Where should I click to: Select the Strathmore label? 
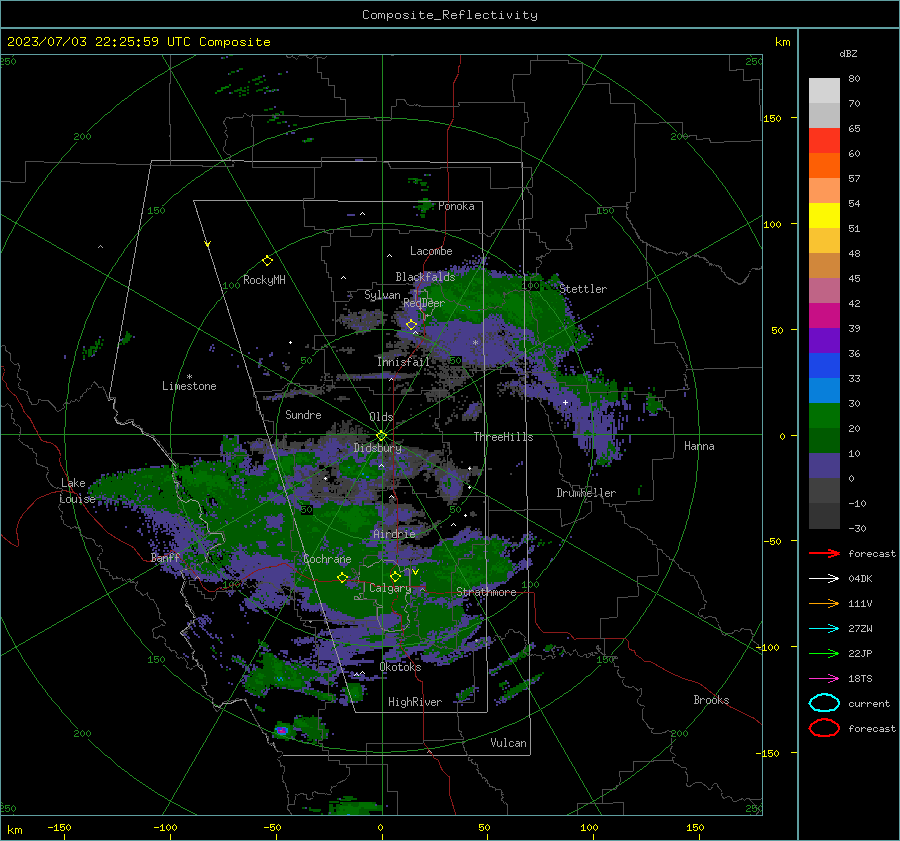486,592
